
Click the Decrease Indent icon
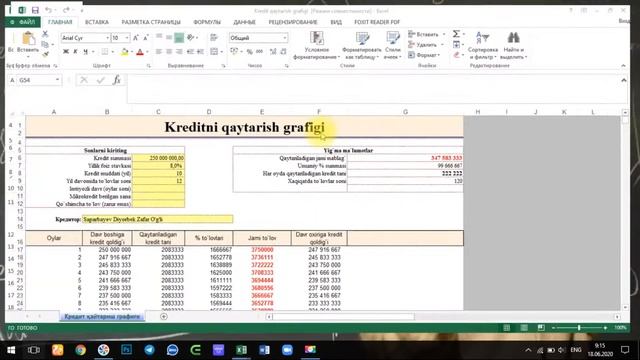click(190, 51)
